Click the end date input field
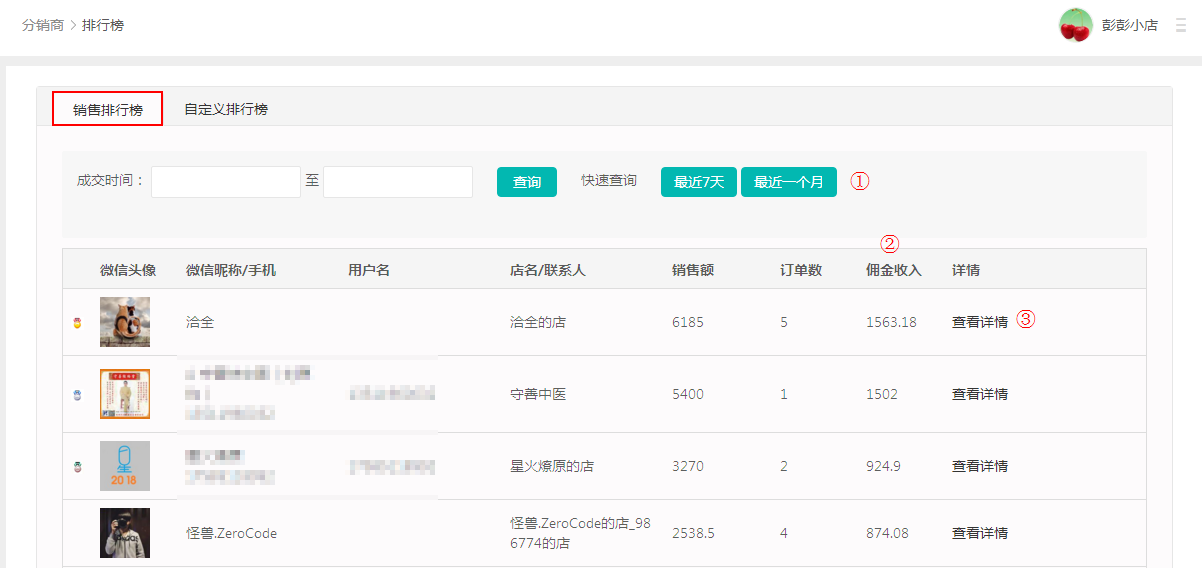 click(x=398, y=182)
